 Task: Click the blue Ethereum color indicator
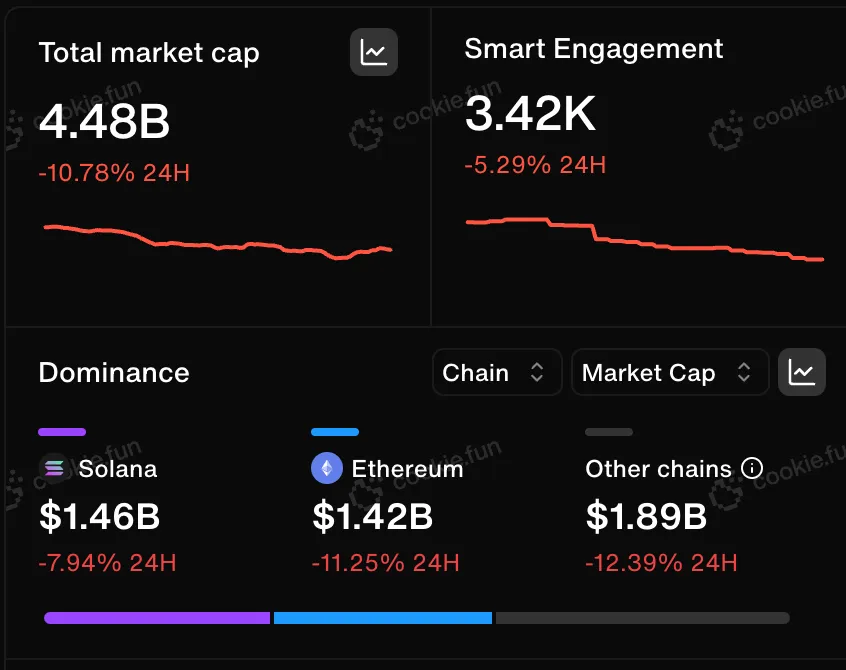[x=335, y=432]
